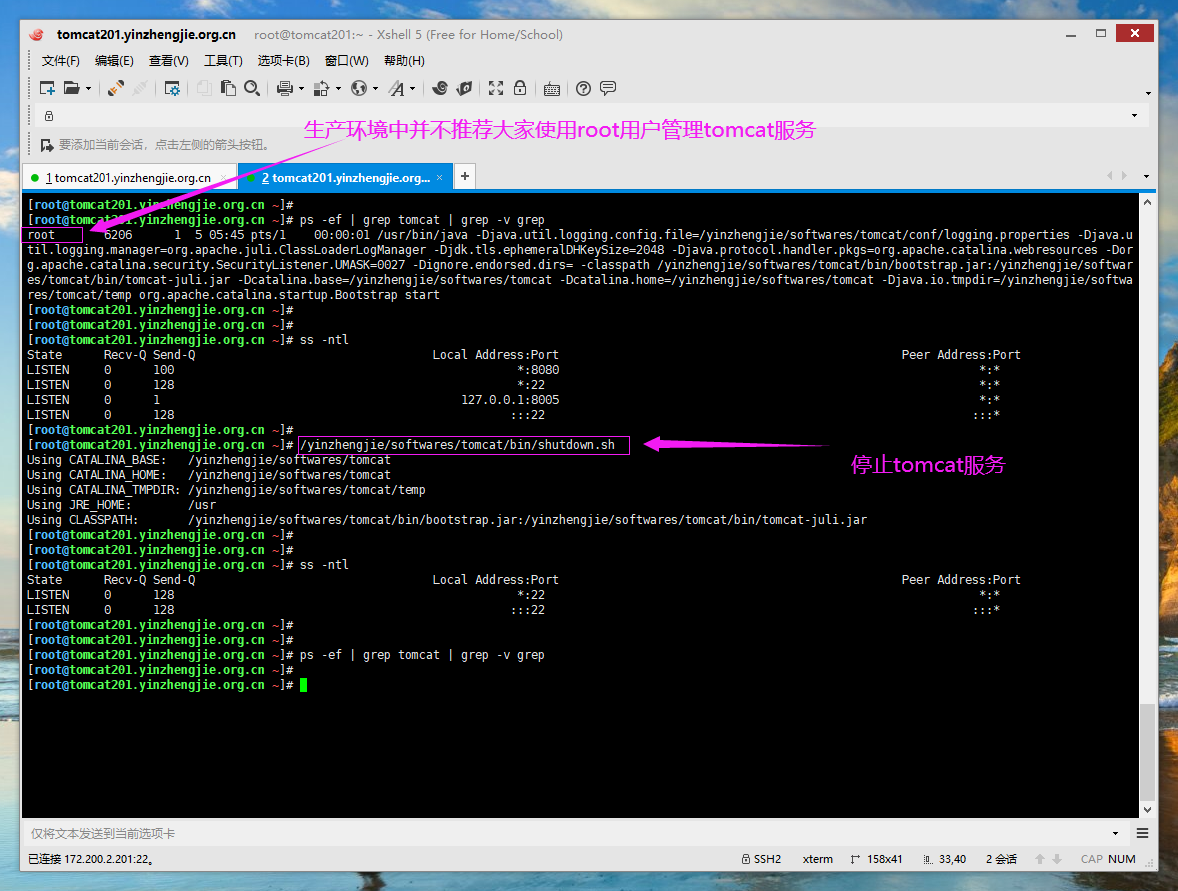This screenshot has height=891, width=1178.
Task: Close tab 1 with its X
Action: 223,178
